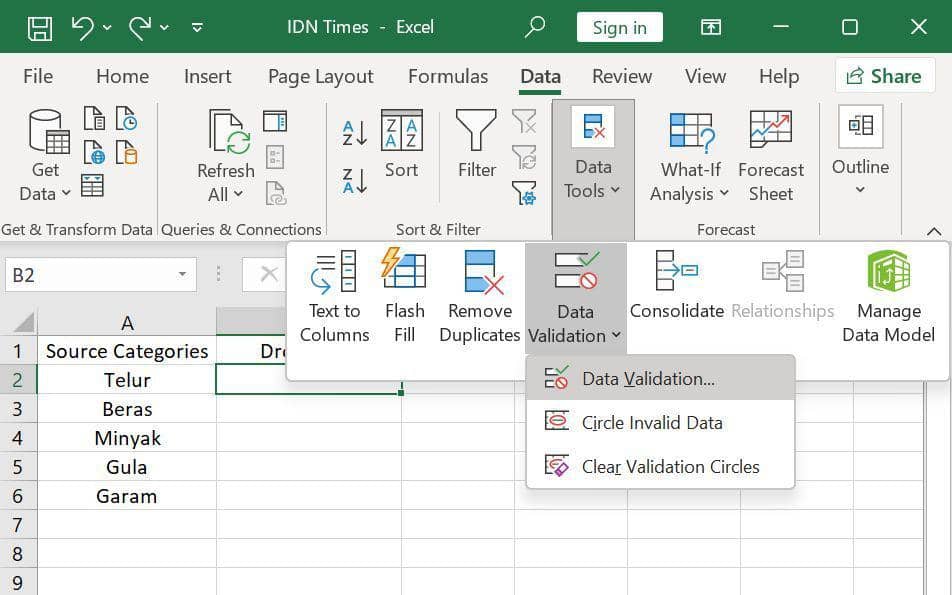Switch to the Review tab
The image size is (952, 595).
click(621, 76)
